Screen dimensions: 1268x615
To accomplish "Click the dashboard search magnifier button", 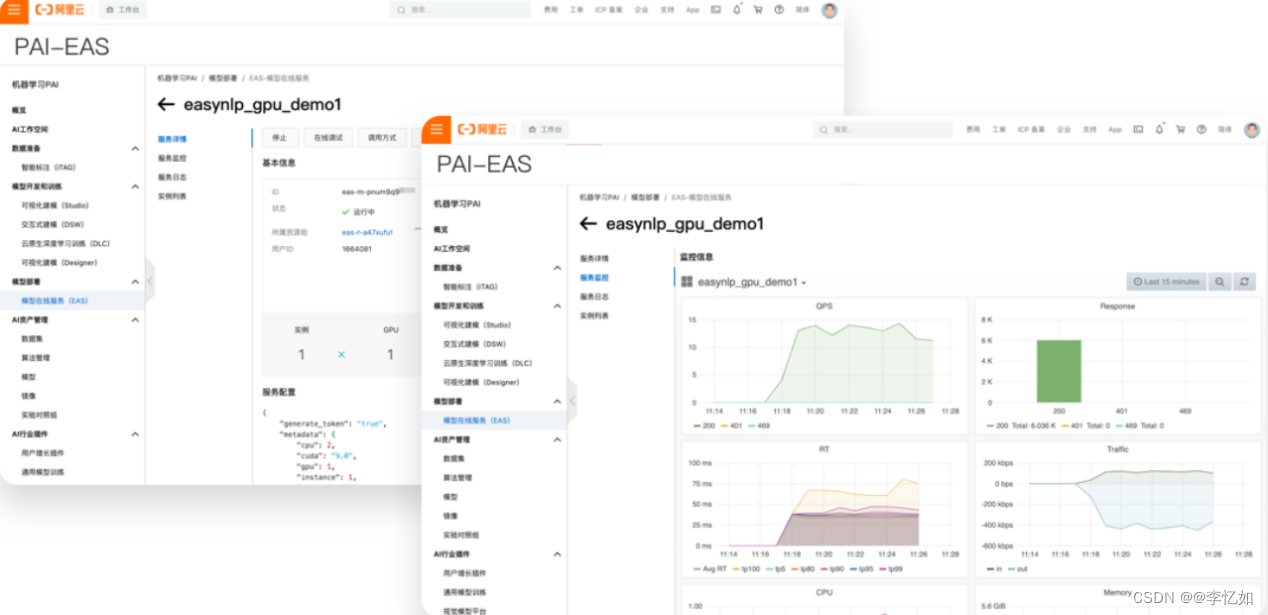I will coord(1220,282).
